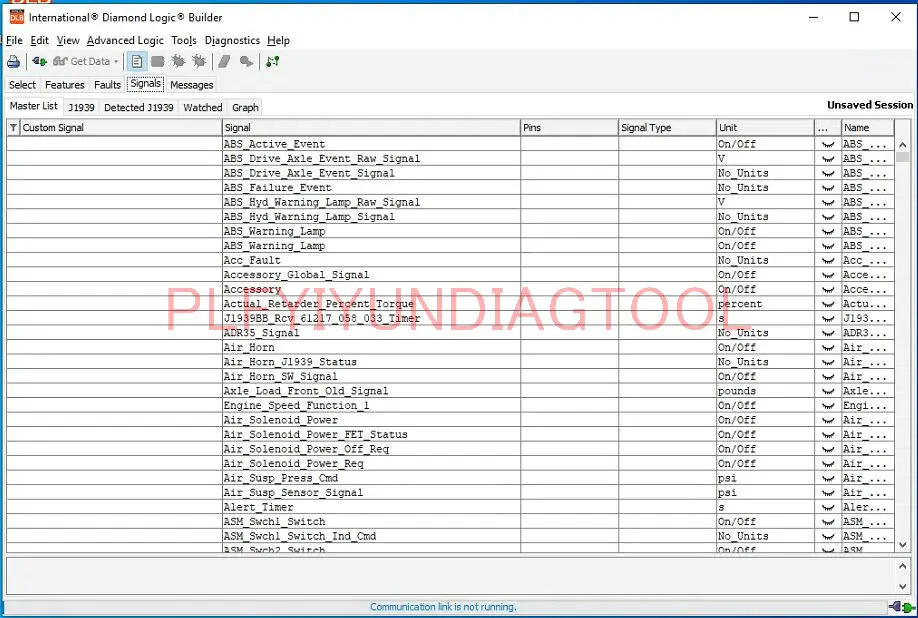Open the Diagnostics menu

(232, 40)
